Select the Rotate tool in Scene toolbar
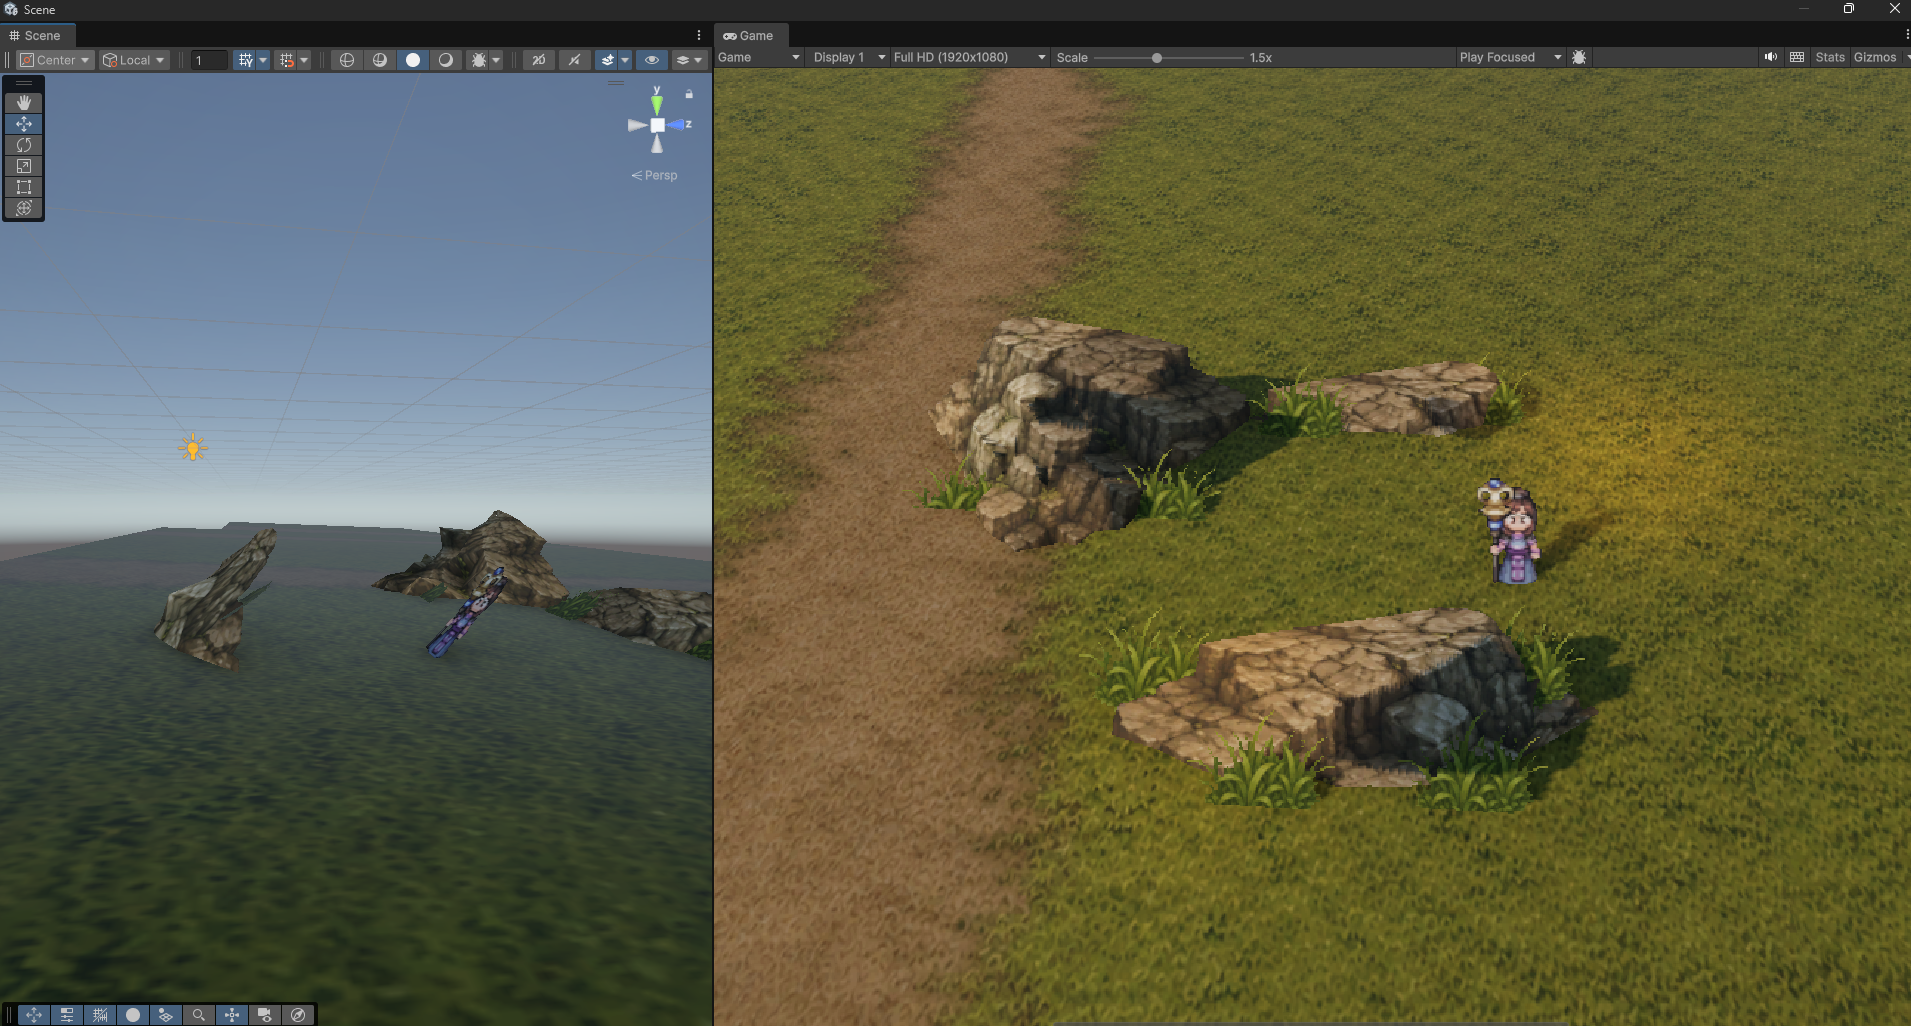Image resolution: width=1911 pixels, height=1026 pixels. point(24,145)
